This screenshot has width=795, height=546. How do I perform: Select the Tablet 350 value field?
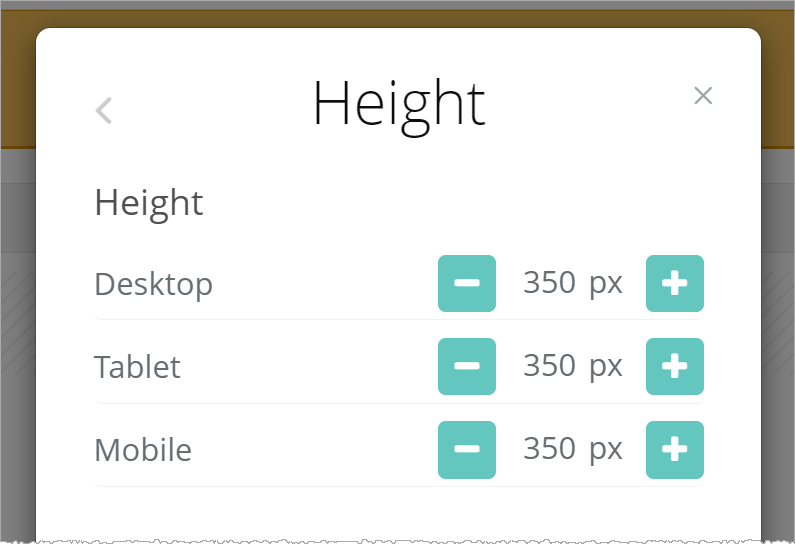[x=549, y=367]
